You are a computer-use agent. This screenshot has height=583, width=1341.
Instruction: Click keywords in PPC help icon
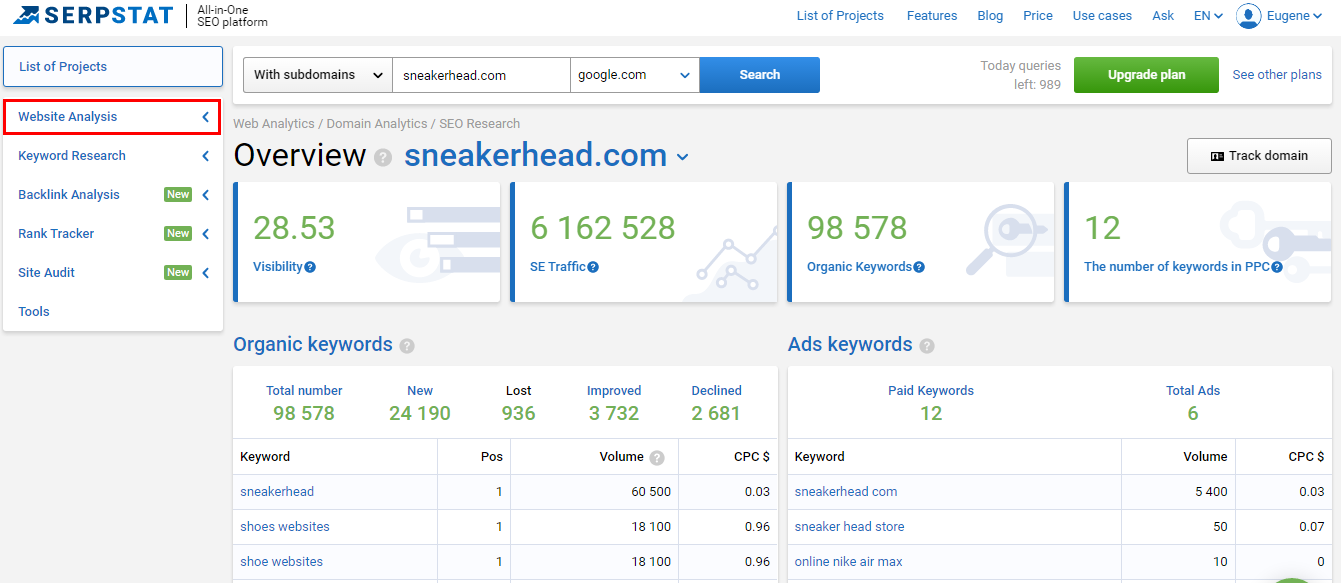[x=1277, y=267]
